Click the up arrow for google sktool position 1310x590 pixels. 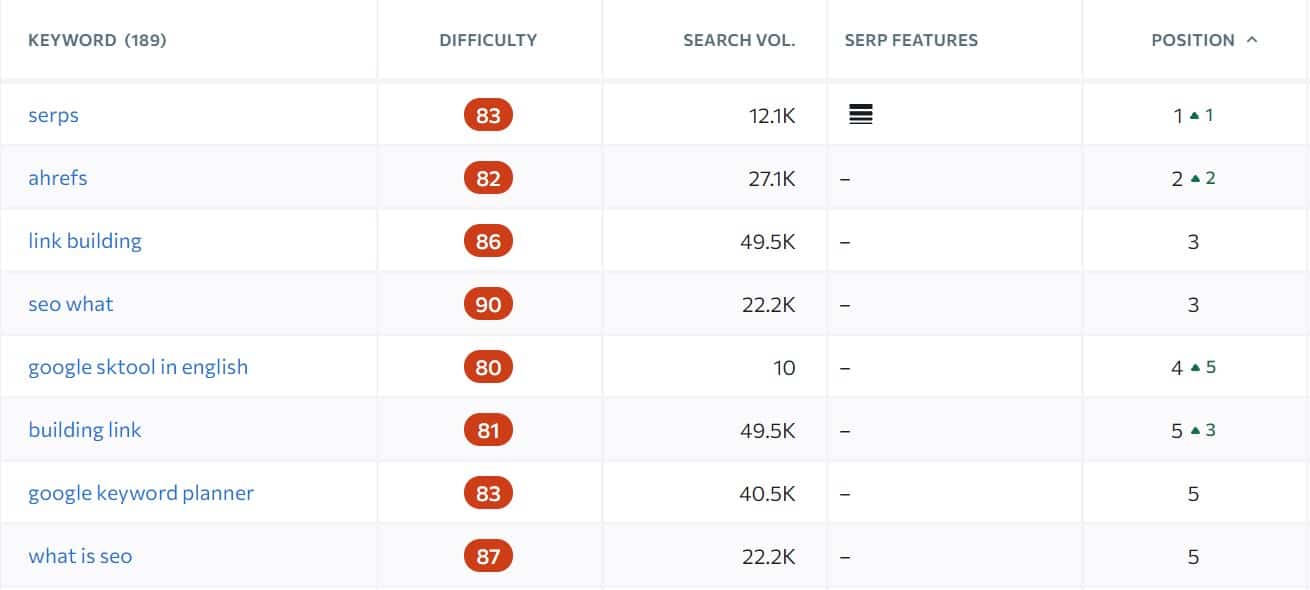pos(1193,367)
